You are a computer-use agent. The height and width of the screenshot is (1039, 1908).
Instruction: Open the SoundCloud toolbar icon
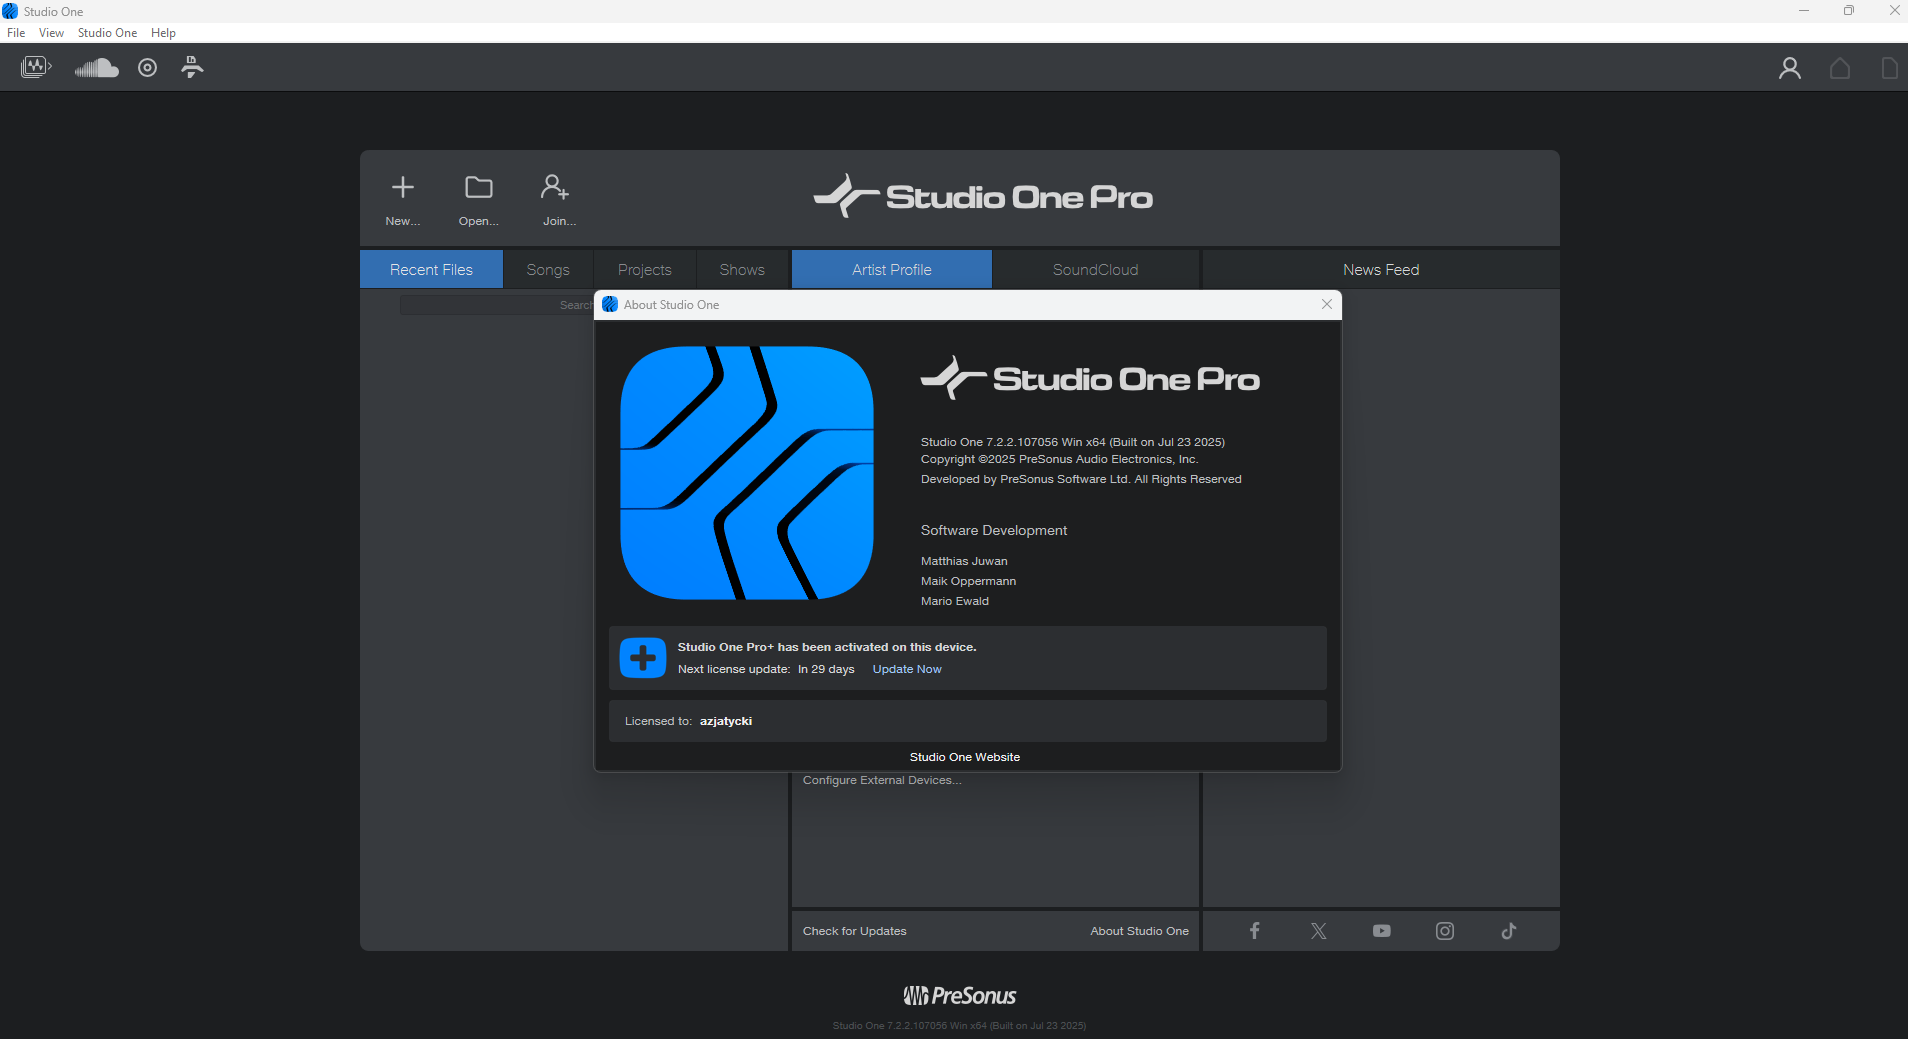tap(97, 68)
